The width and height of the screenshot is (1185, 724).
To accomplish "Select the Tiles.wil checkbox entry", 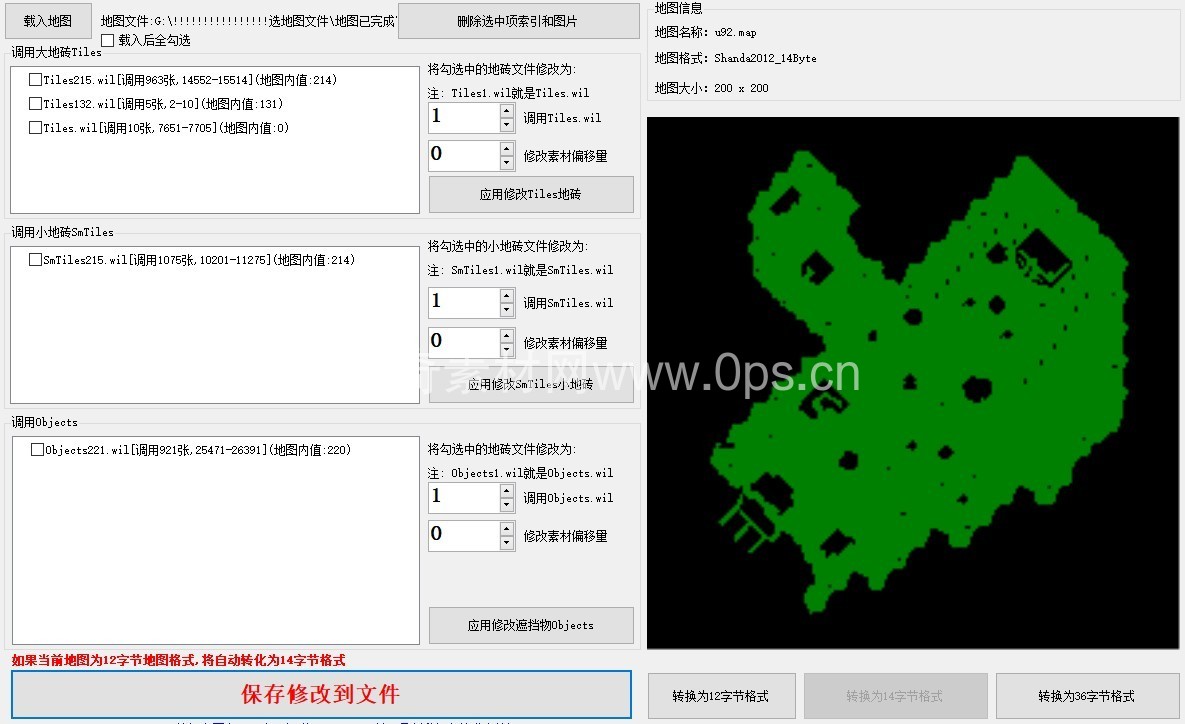I will coord(36,128).
